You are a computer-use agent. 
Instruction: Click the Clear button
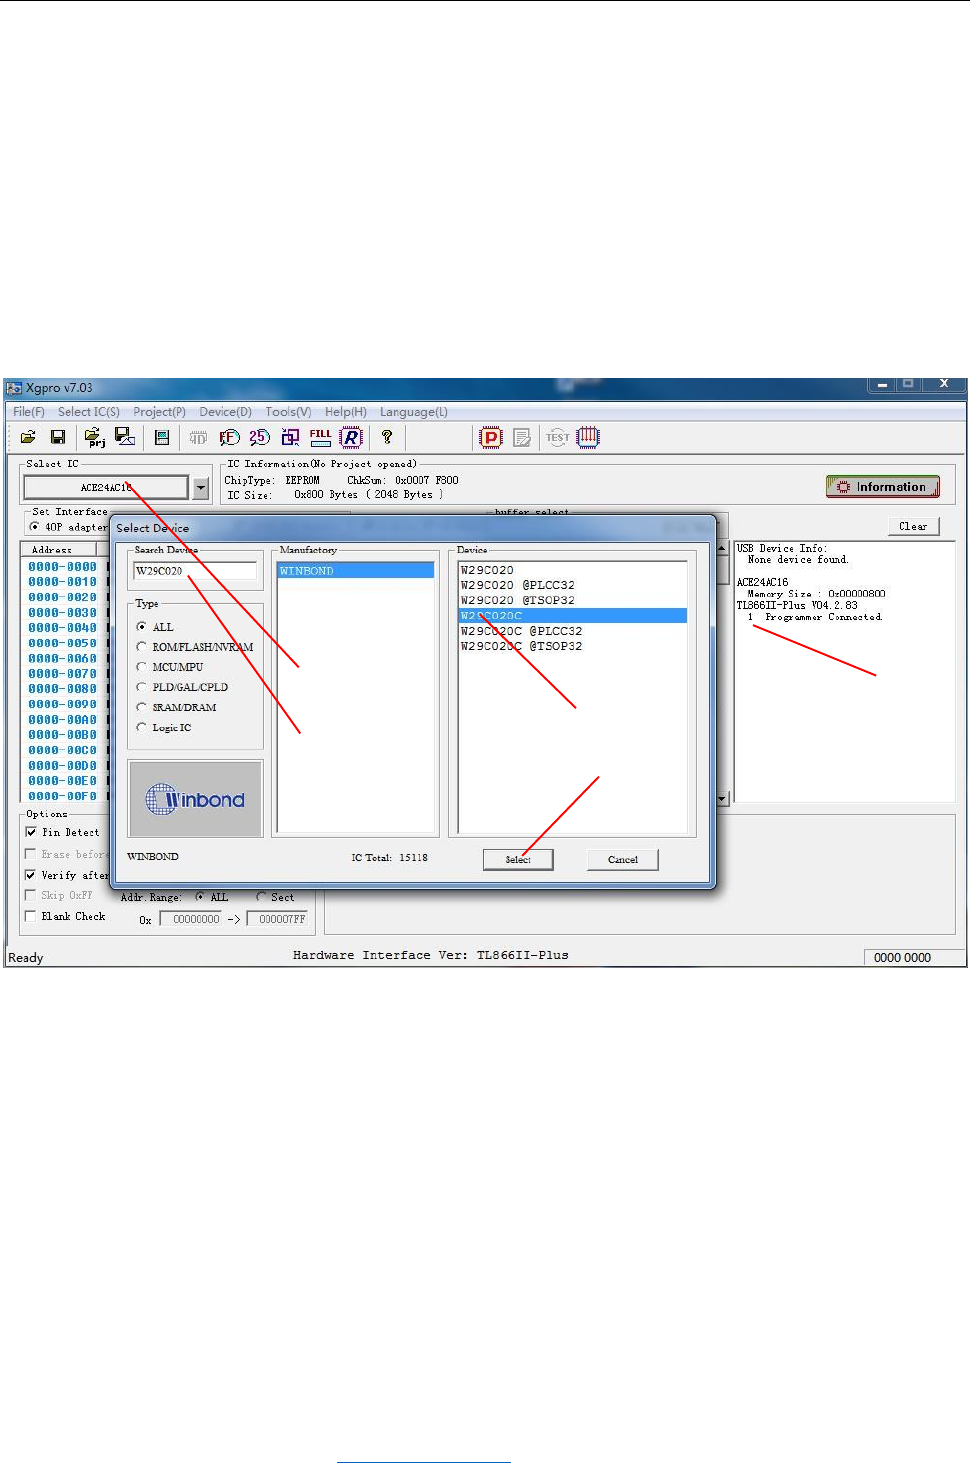tap(913, 526)
